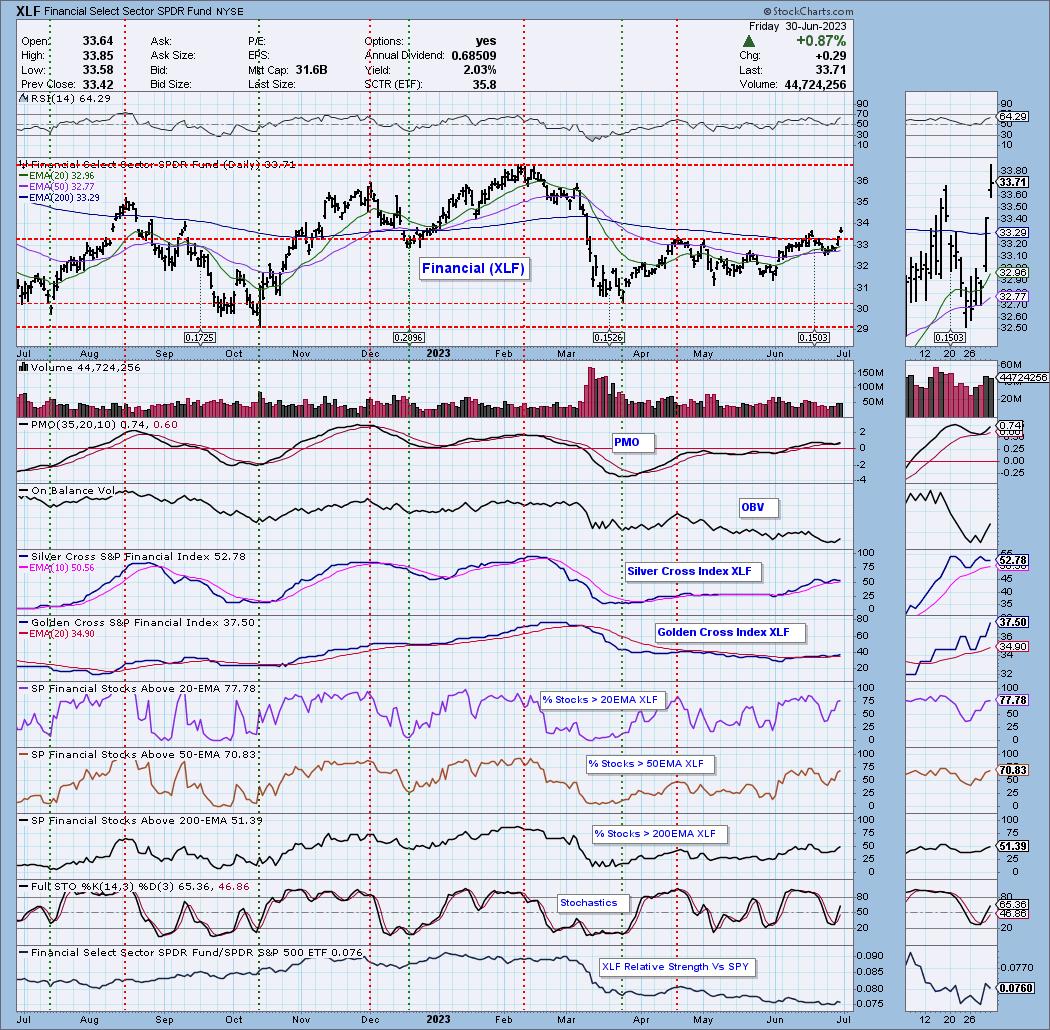Click the 0.1503 marker on main chart
The height and width of the screenshot is (1030, 1050).
click(814, 338)
